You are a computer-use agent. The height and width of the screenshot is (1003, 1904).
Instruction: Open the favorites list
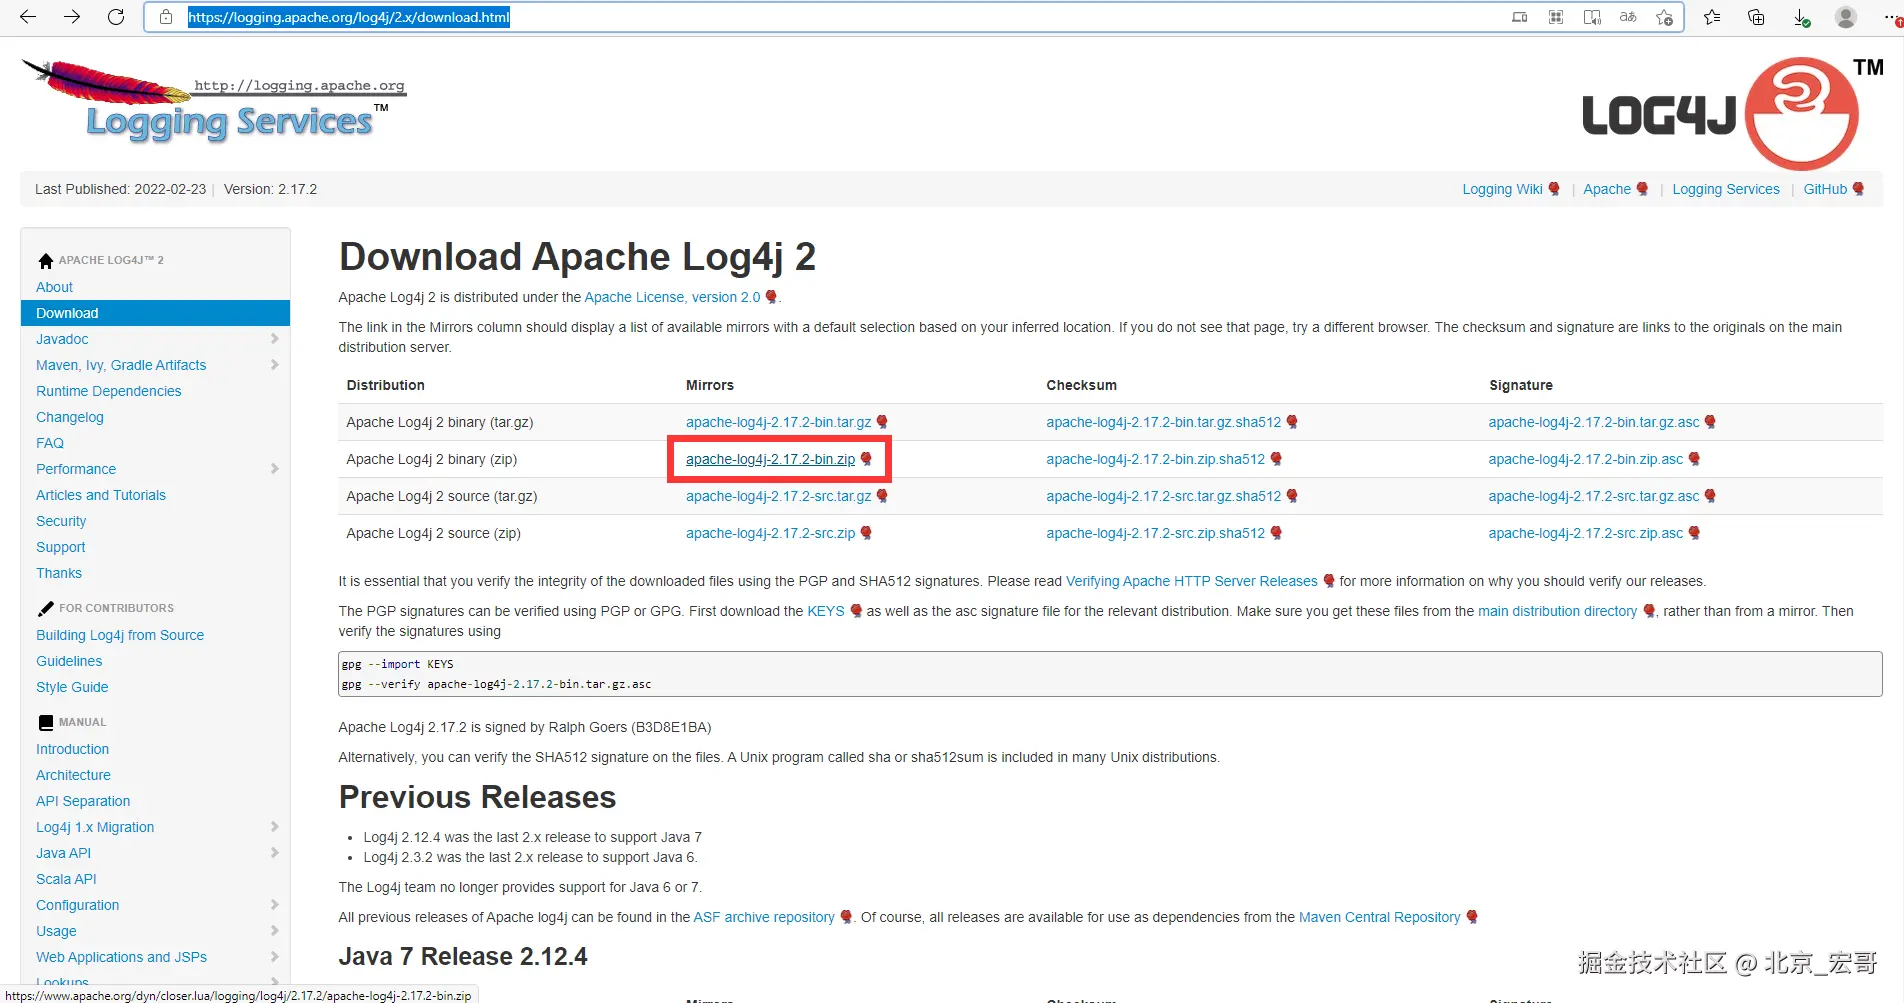click(1712, 17)
